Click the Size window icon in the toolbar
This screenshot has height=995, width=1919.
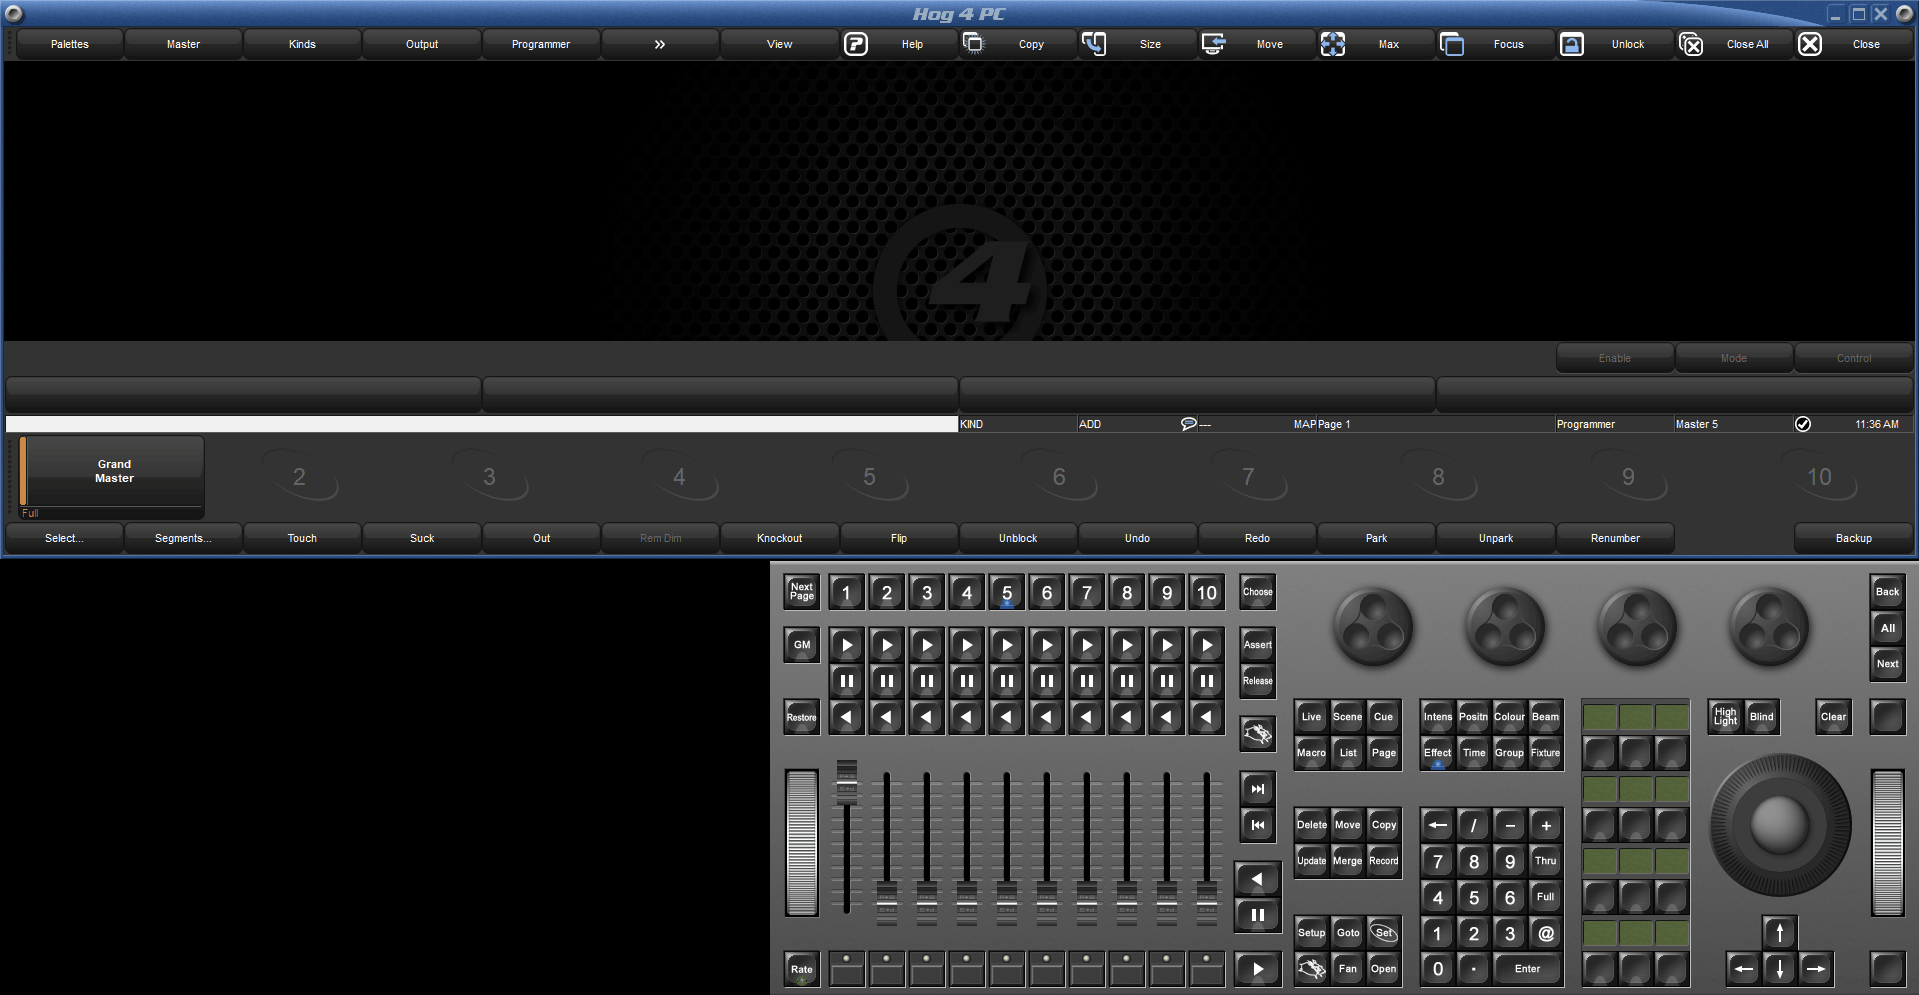click(1094, 44)
